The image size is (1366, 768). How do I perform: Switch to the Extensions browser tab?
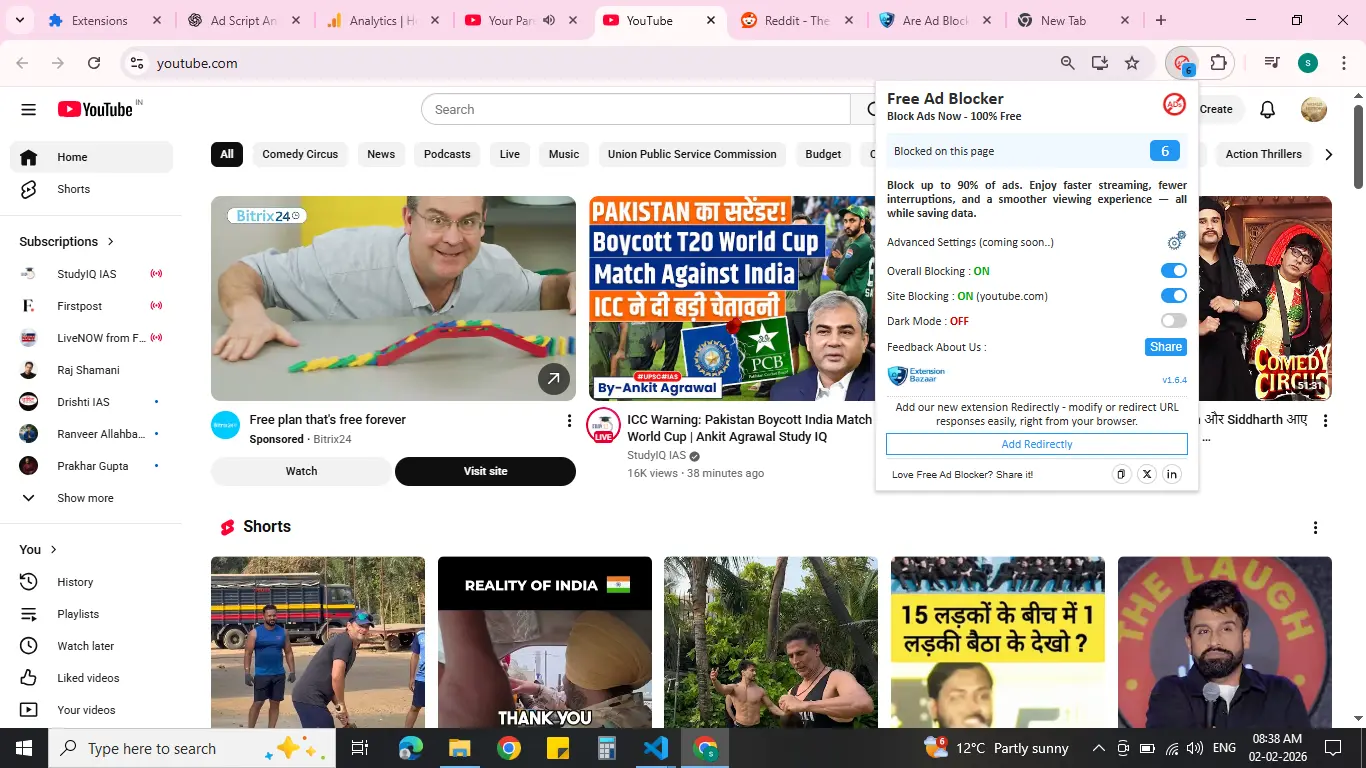[x=105, y=20]
